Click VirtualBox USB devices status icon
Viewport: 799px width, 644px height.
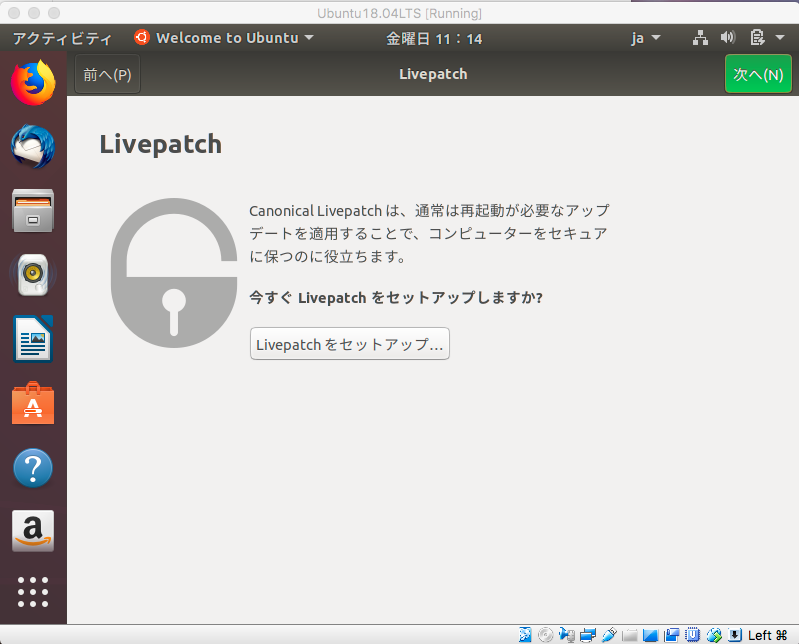point(609,635)
